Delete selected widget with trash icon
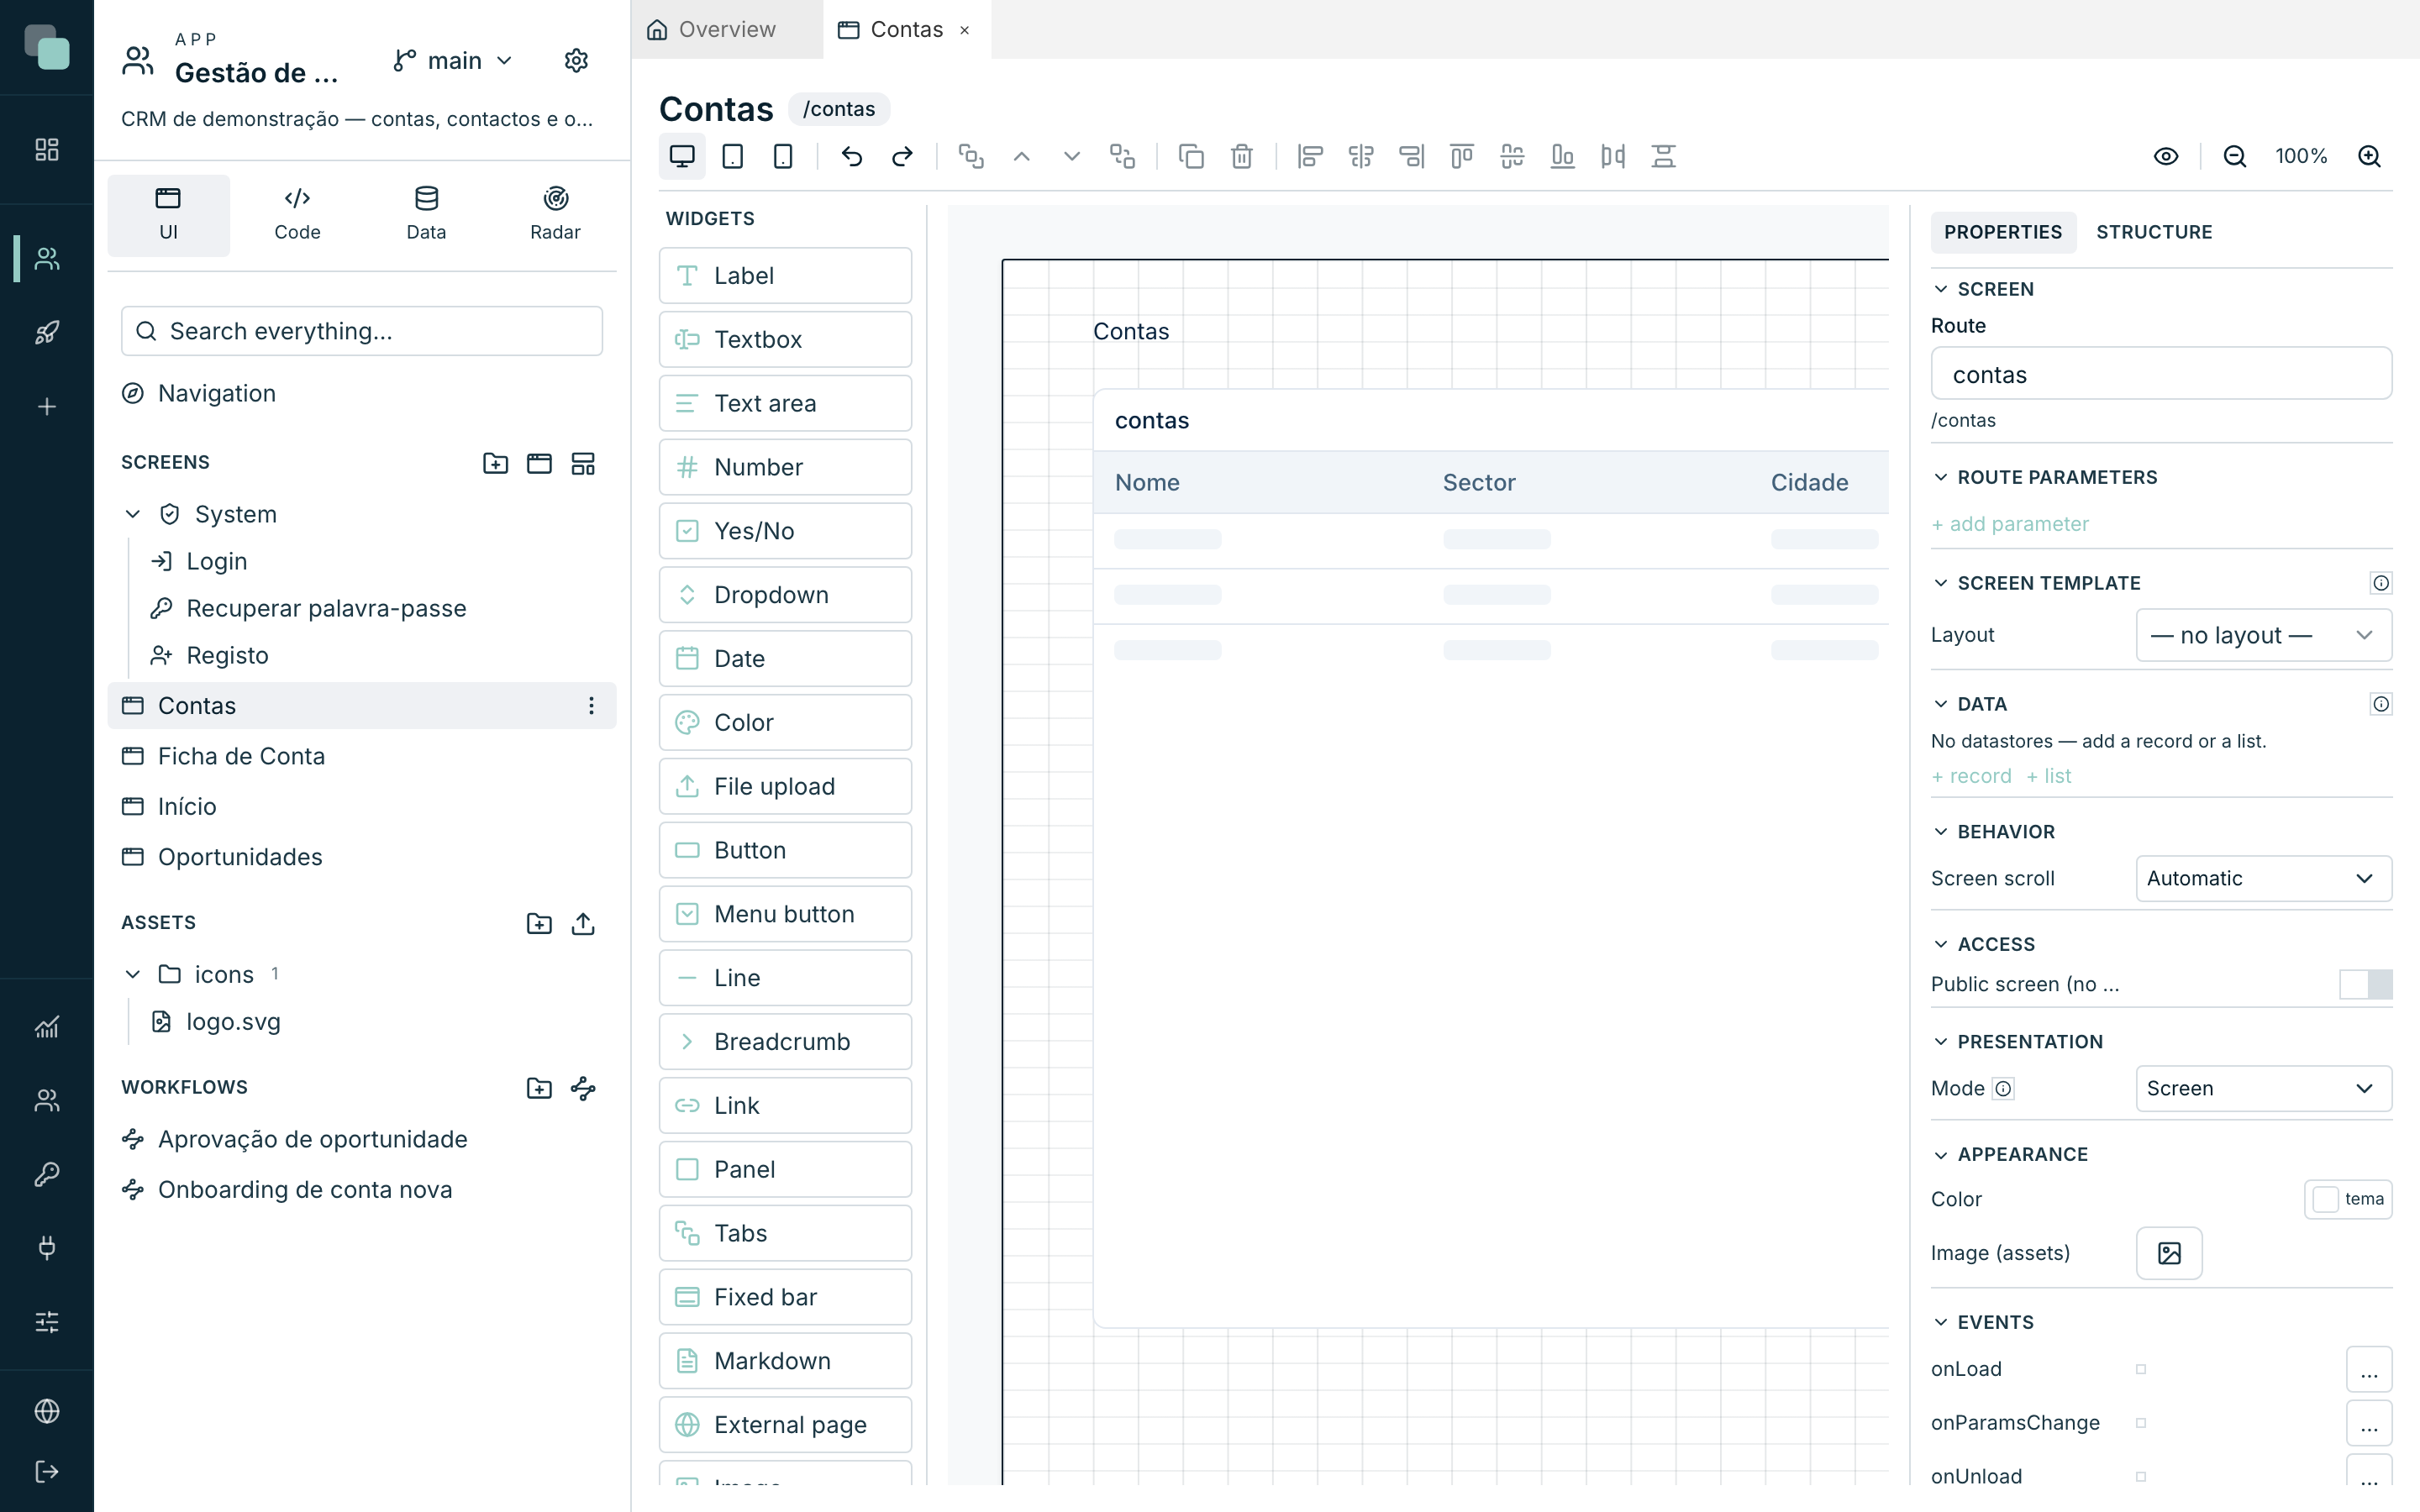This screenshot has height=1512, width=2420. 1242,156
